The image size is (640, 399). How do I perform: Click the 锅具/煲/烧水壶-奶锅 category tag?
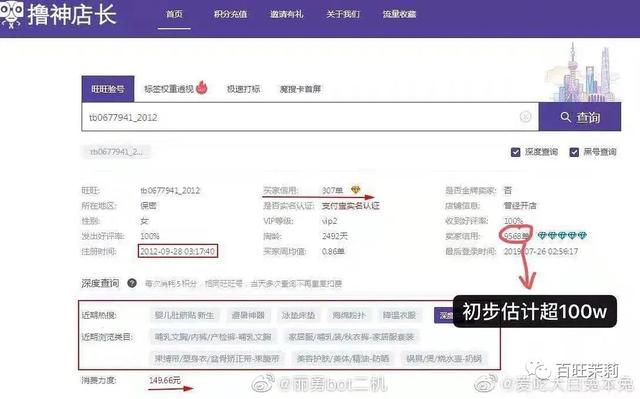click(x=444, y=359)
